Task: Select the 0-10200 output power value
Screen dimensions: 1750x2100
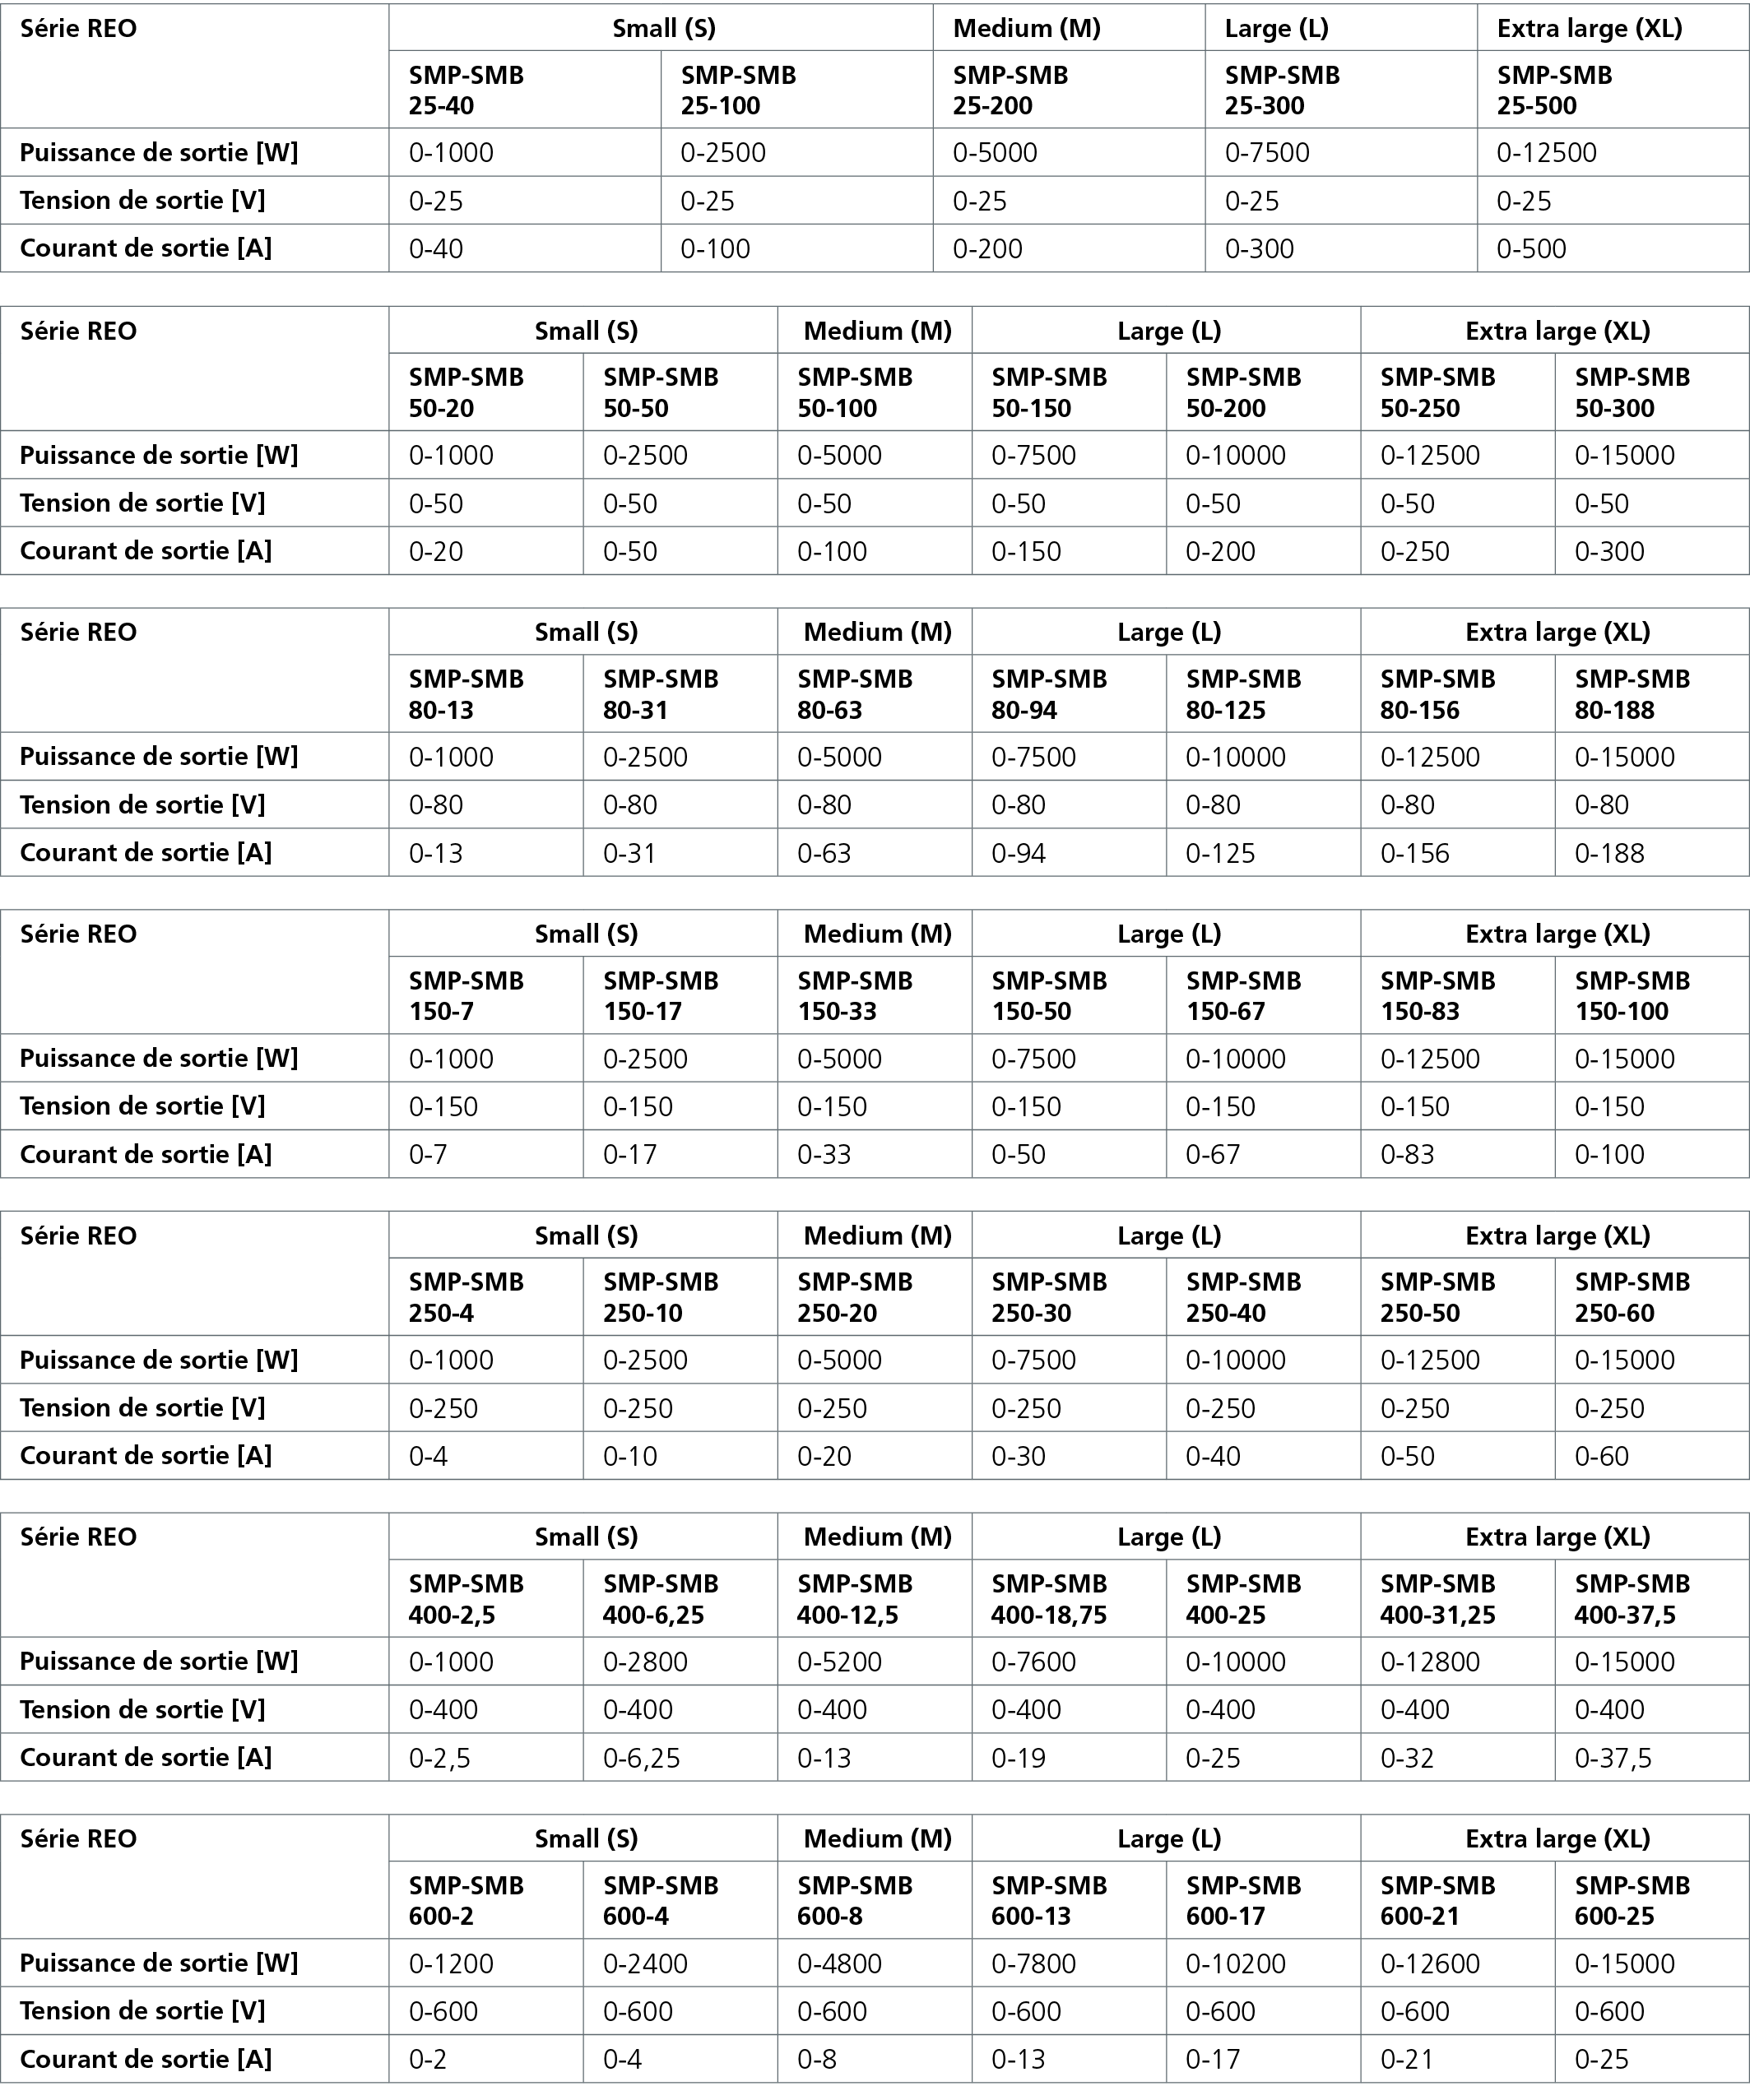Action: 1236,1963
